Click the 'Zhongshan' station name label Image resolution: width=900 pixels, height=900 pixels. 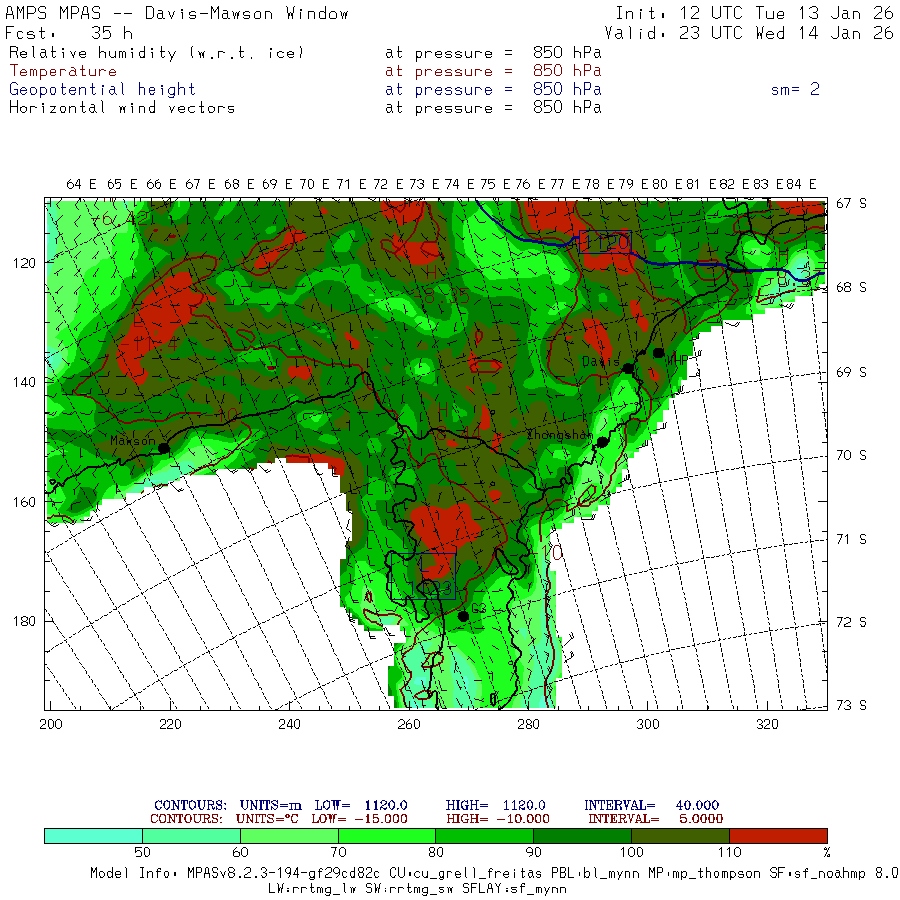[x=560, y=435]
